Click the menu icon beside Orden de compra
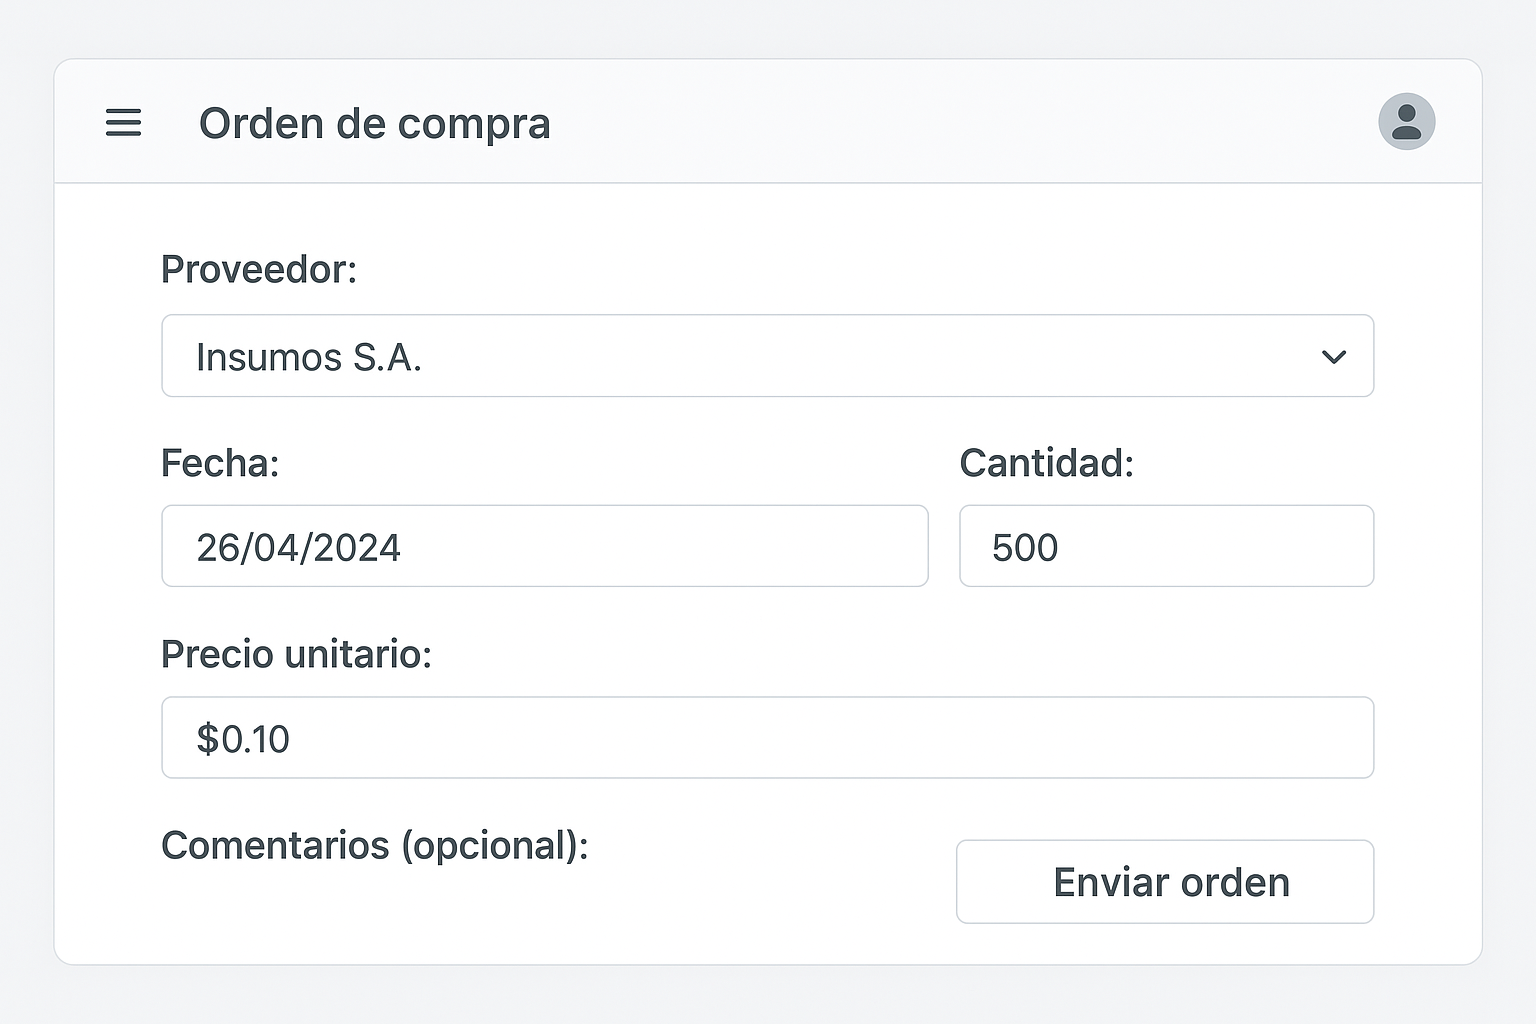The width and height of the screenshot is (1536, 1024). point(123,123)
